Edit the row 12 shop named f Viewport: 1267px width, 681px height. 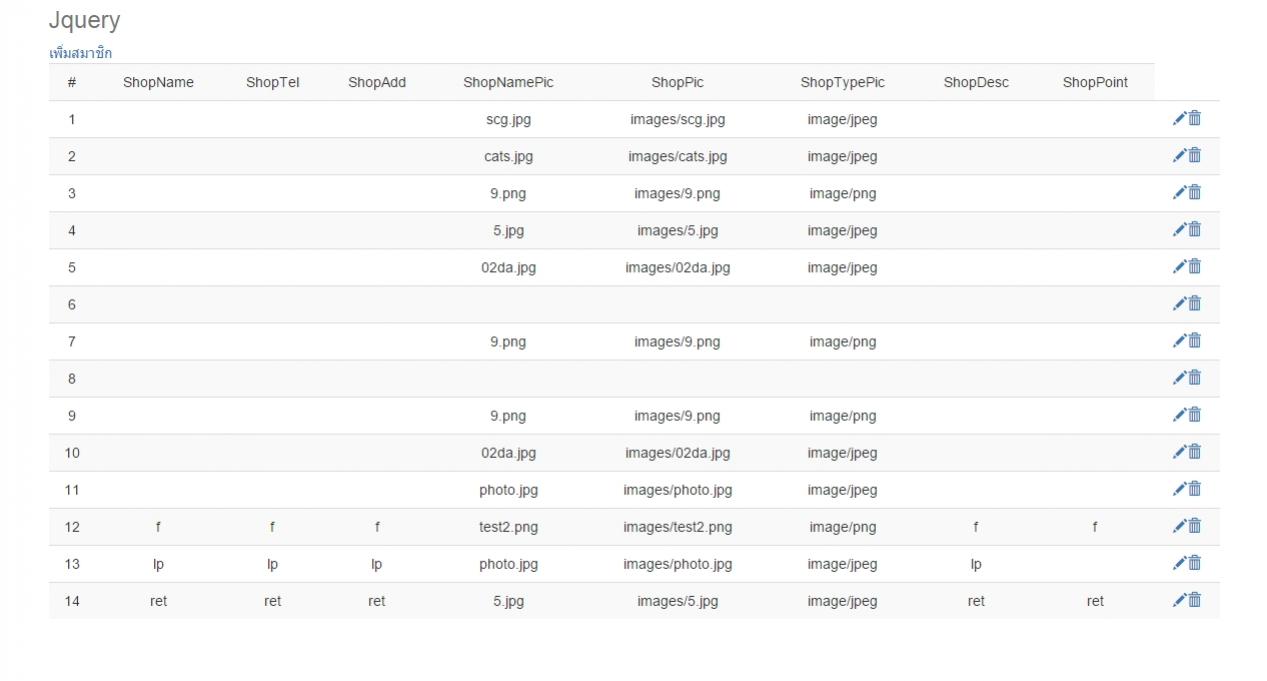[x=1179, y=526]
